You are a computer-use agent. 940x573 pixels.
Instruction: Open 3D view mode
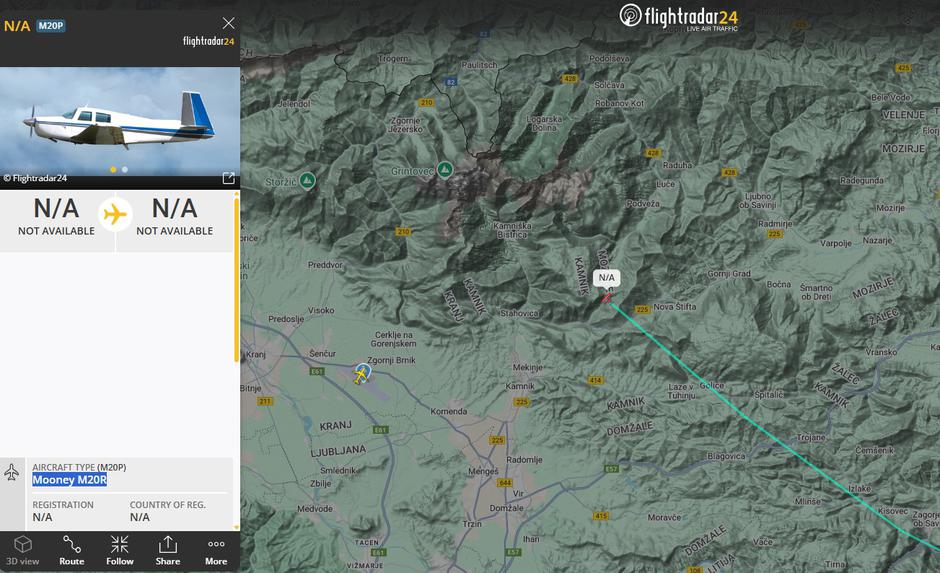[23, 551]
